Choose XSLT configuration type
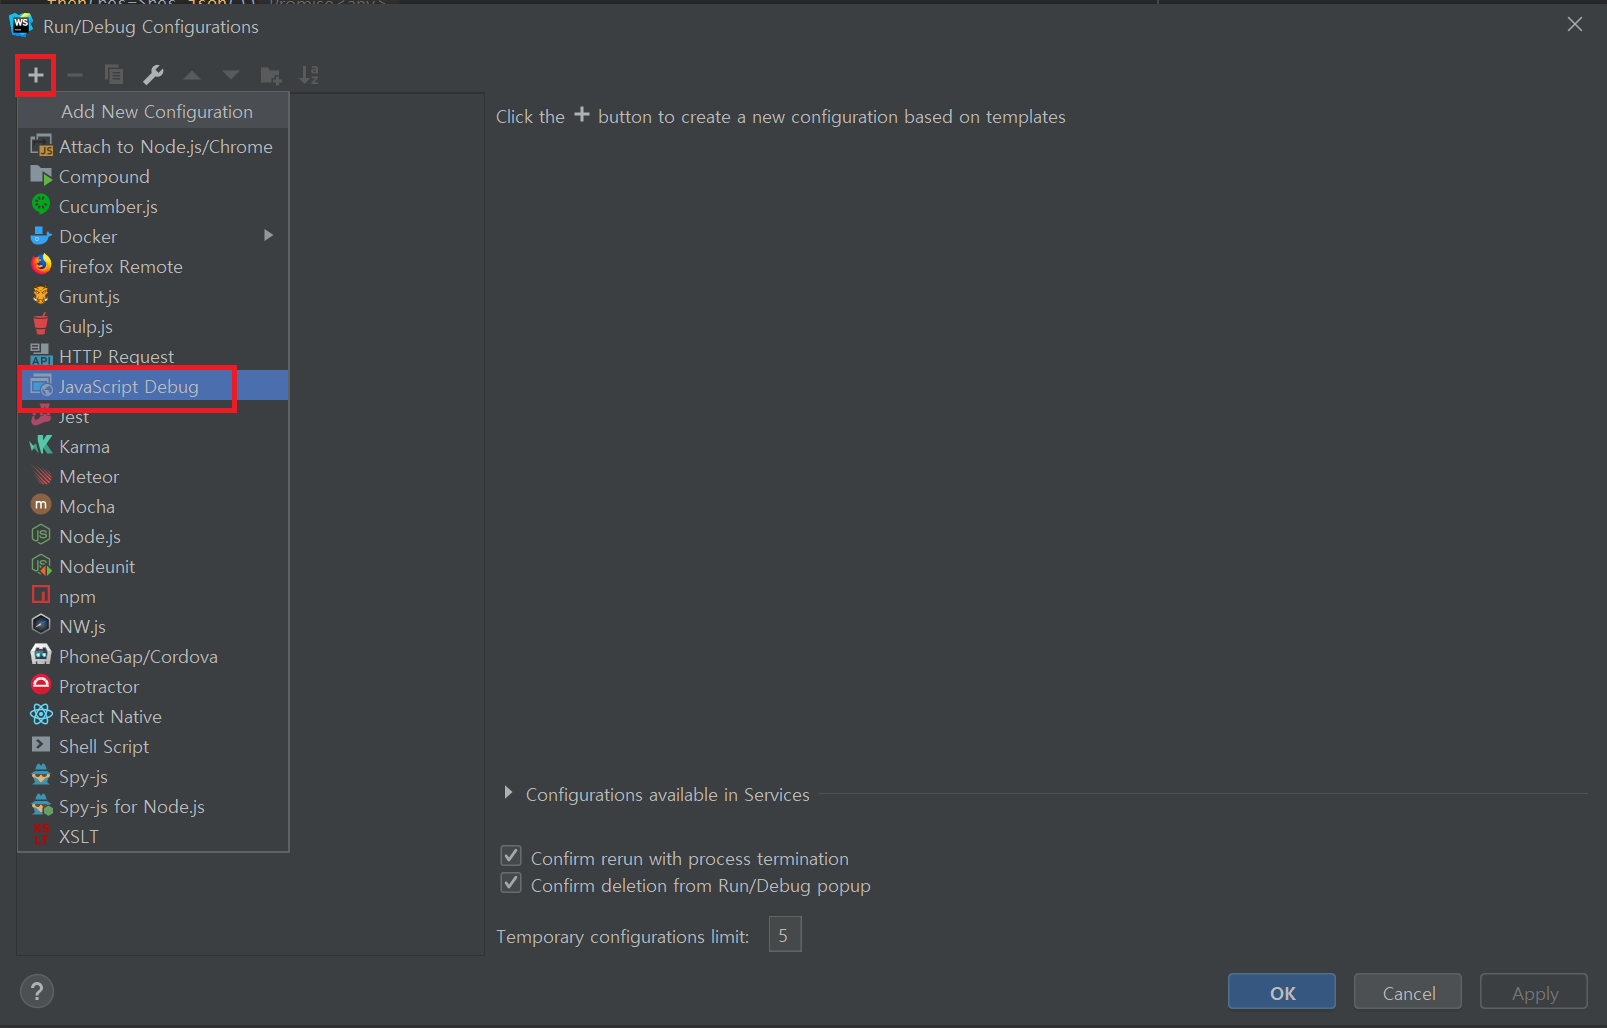This screenshot has width=1607, height=1028. (153, 836)
